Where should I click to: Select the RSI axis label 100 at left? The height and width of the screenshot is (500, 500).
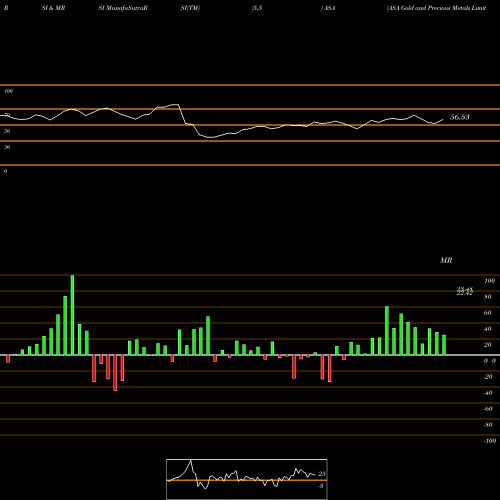click(8, 91)
